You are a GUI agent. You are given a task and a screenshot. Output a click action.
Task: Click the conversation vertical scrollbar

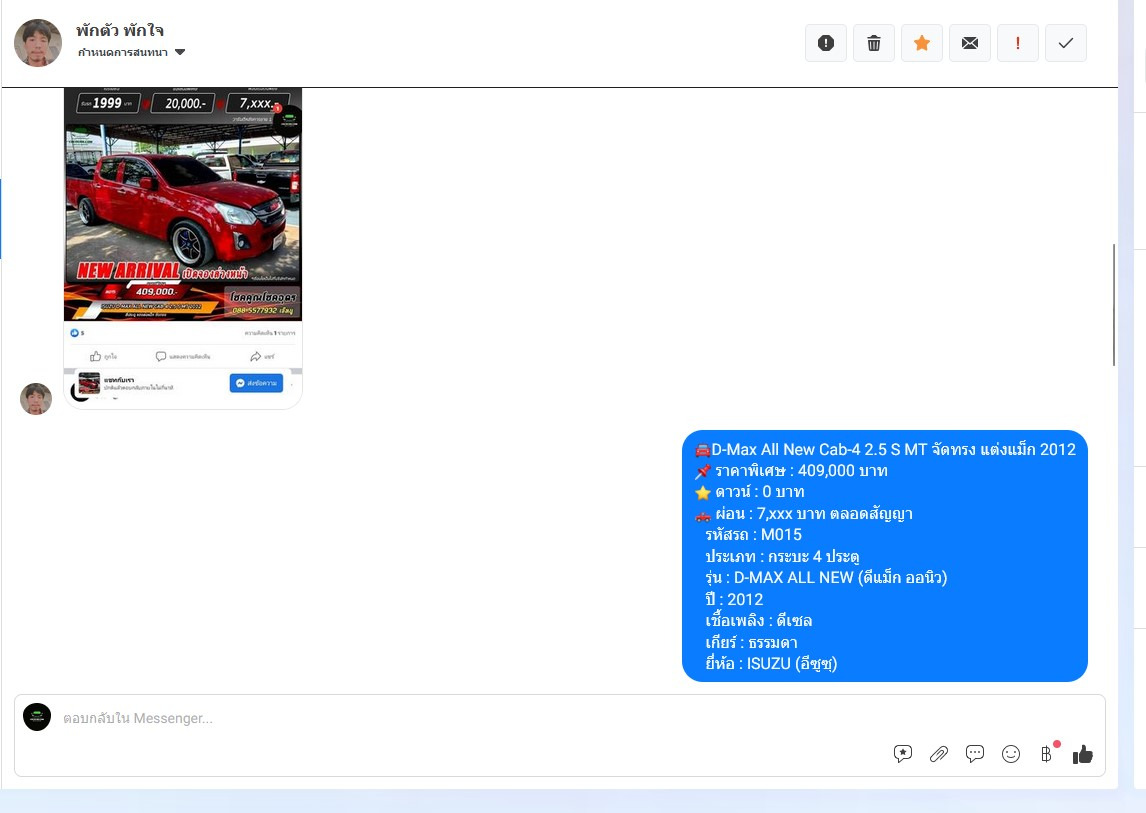point(1114,305)
